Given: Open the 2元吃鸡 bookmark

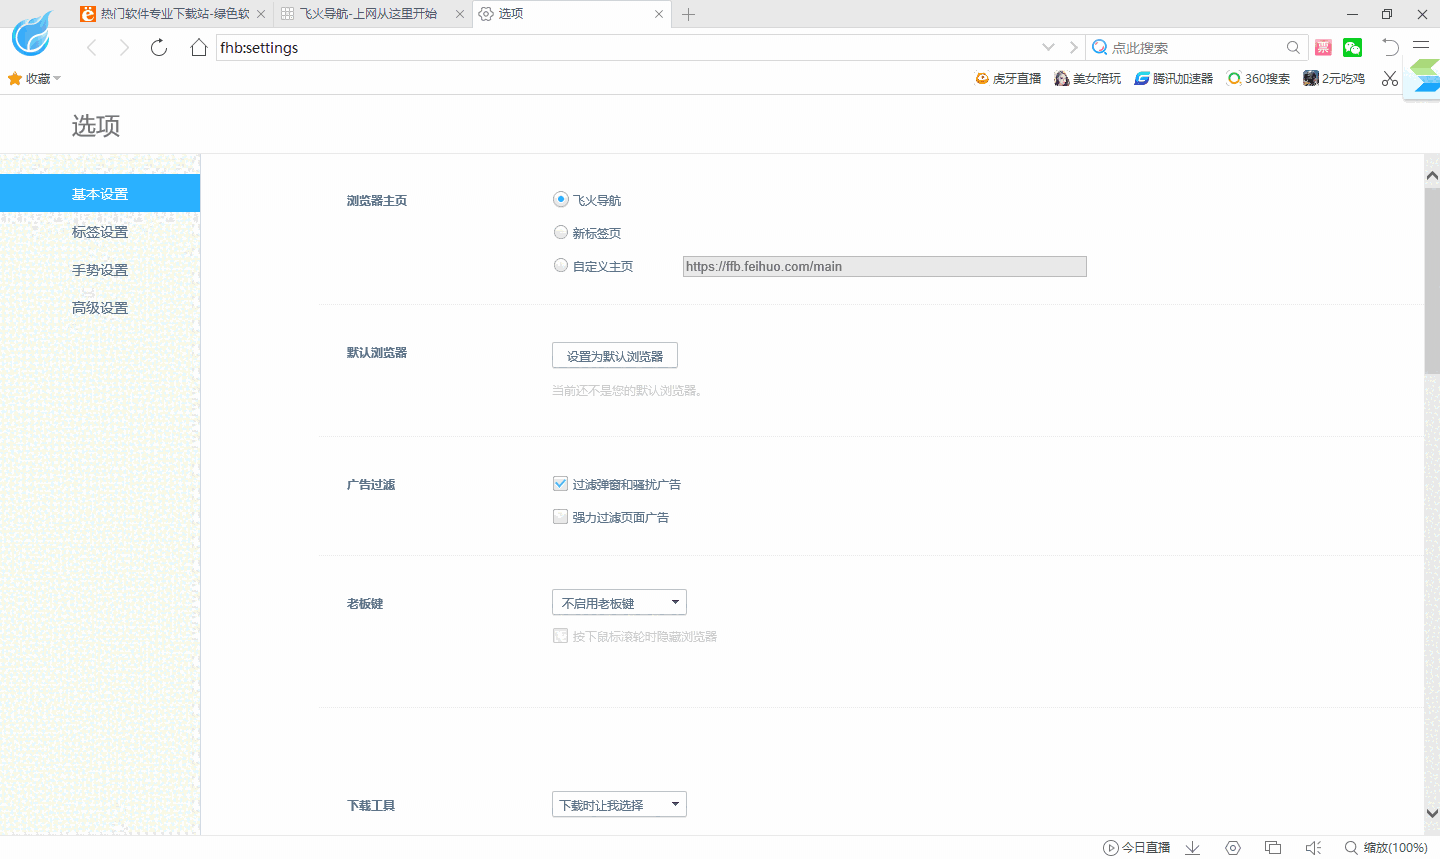Looking at the screenshot, I should click(x=1334, y=78).
